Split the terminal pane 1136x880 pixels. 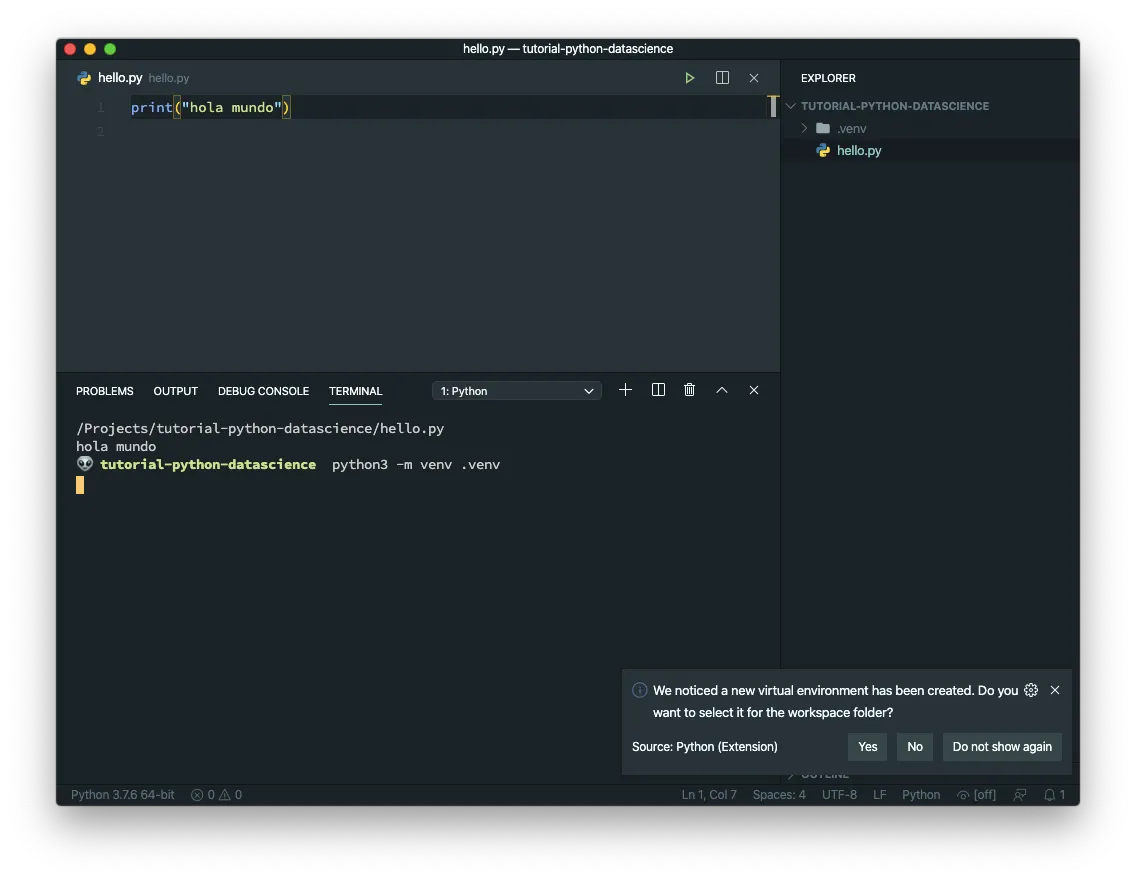658,390
